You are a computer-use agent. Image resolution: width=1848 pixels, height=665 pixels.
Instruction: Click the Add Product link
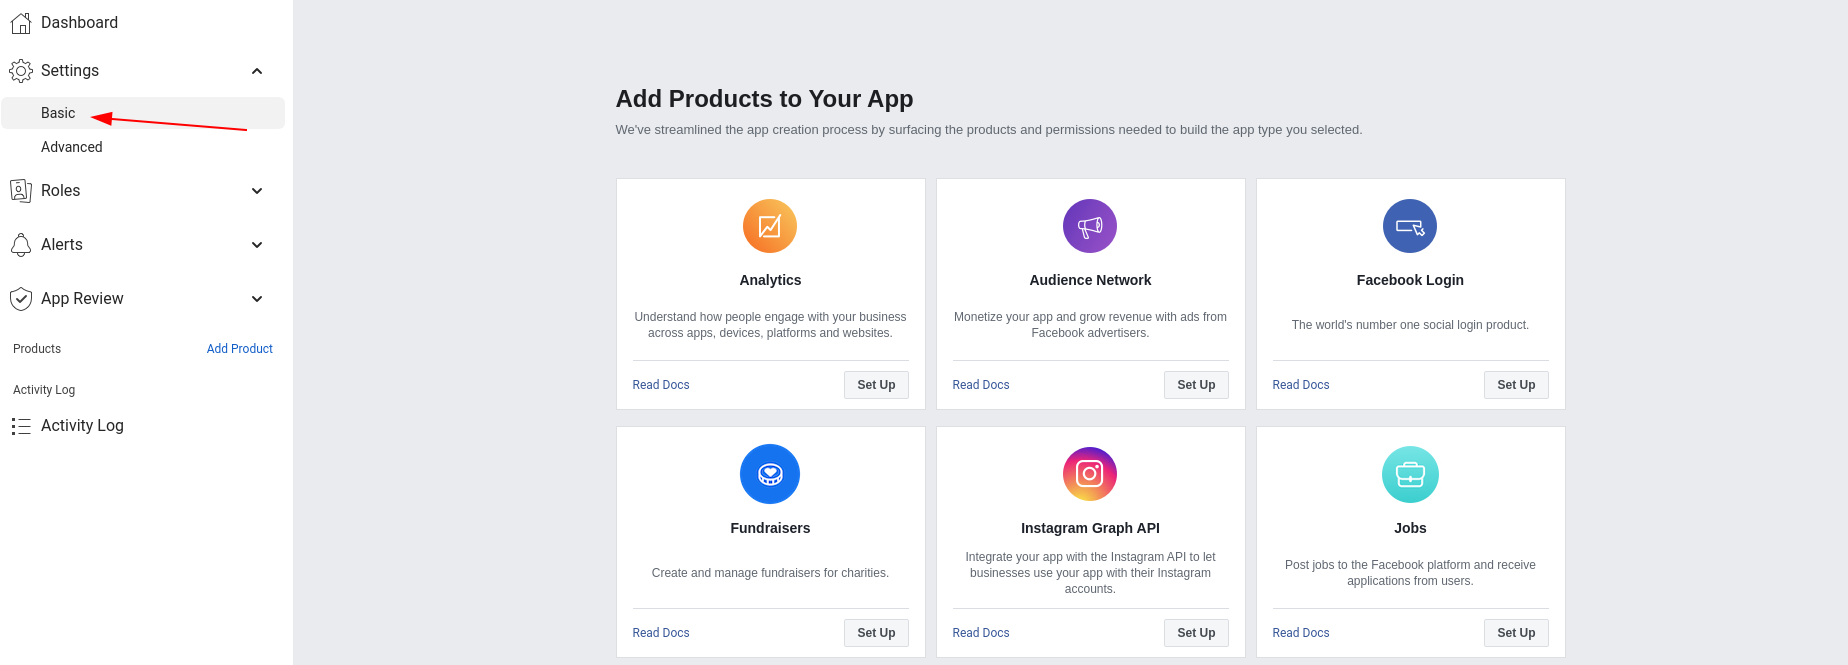point(240,349)
